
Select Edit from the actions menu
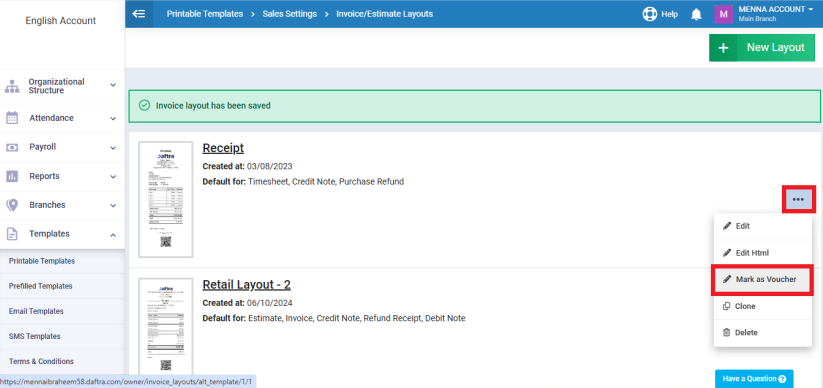763,226
